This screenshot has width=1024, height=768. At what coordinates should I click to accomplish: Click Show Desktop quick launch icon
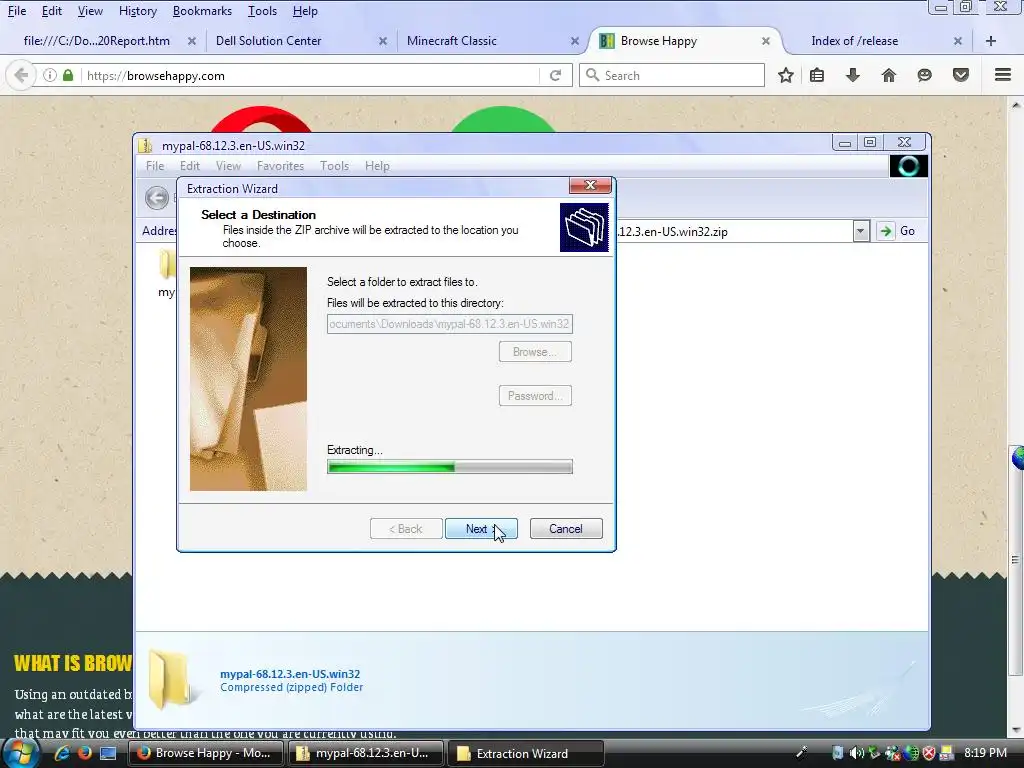pos(108,753)
